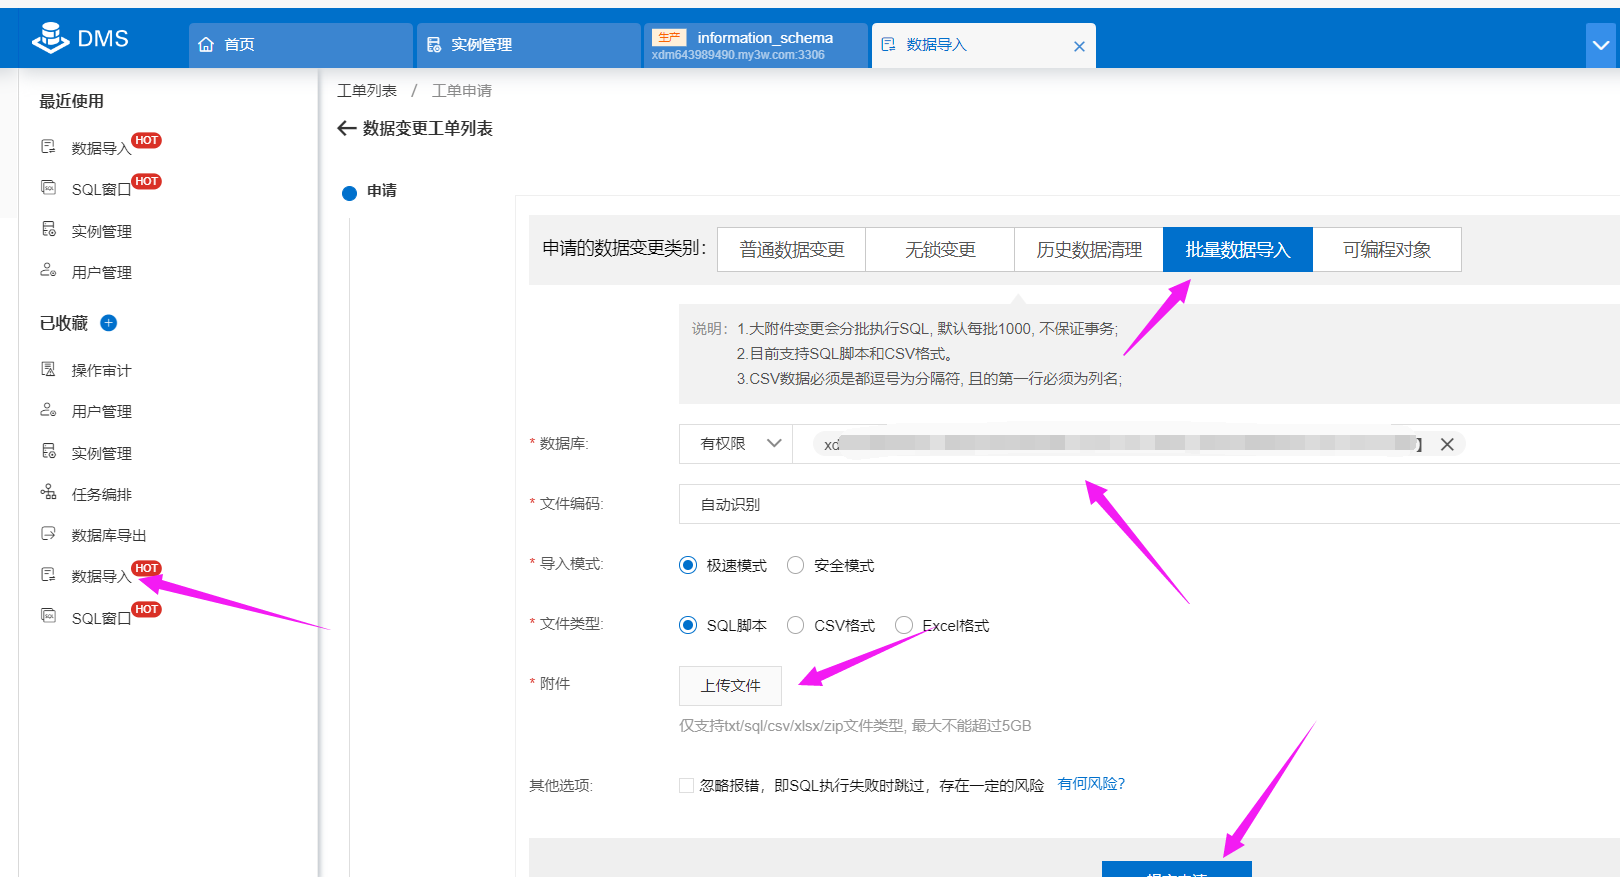Click the 上传文件 button

(730, 686)
